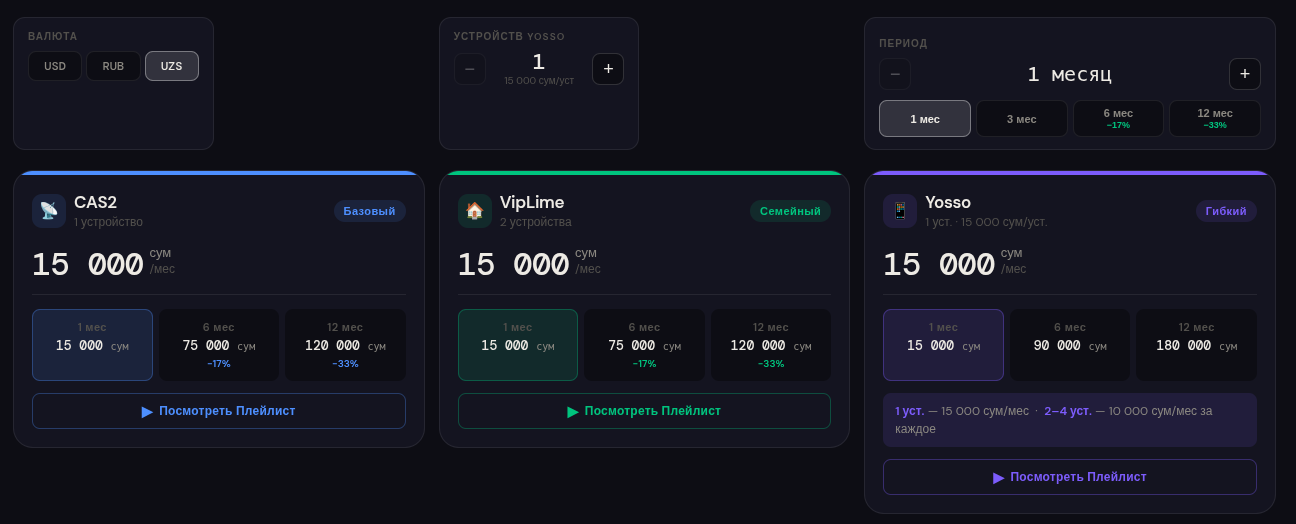Select Yosso 12 мес price 180 000
The width and height of the screenshot is (1296, 524).
pyautogui.click(x=1196, y=345)
